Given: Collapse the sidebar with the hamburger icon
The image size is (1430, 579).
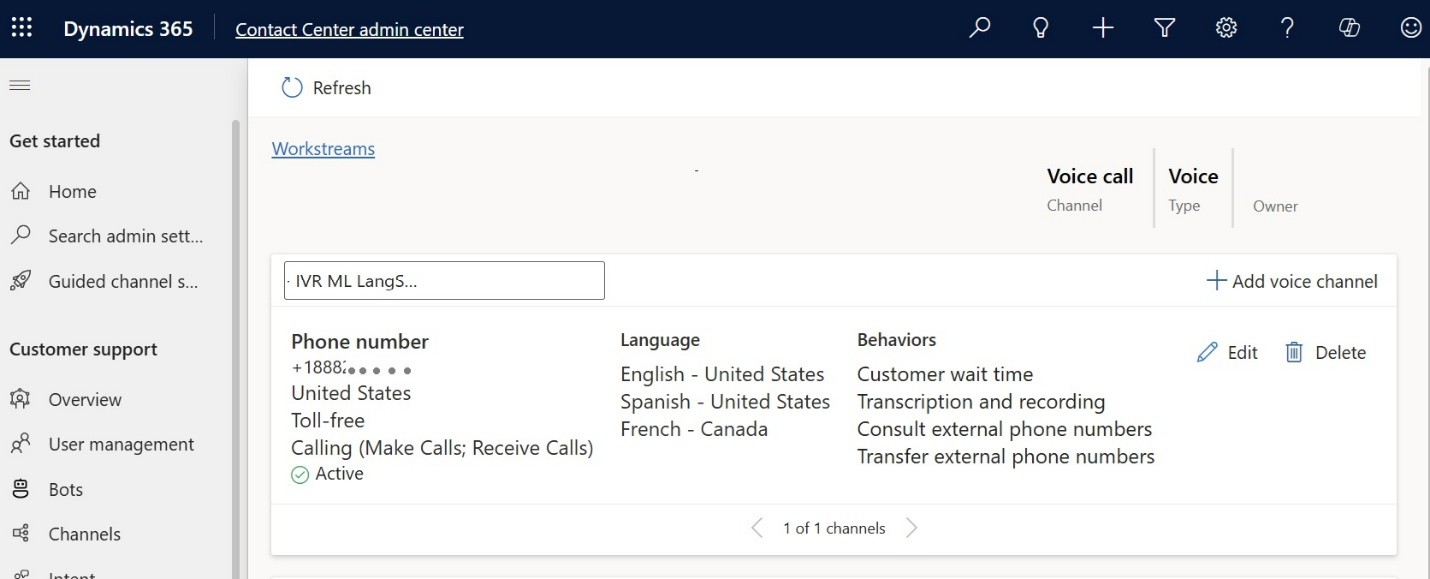Looking at the screenshot, I should point(19,84).
